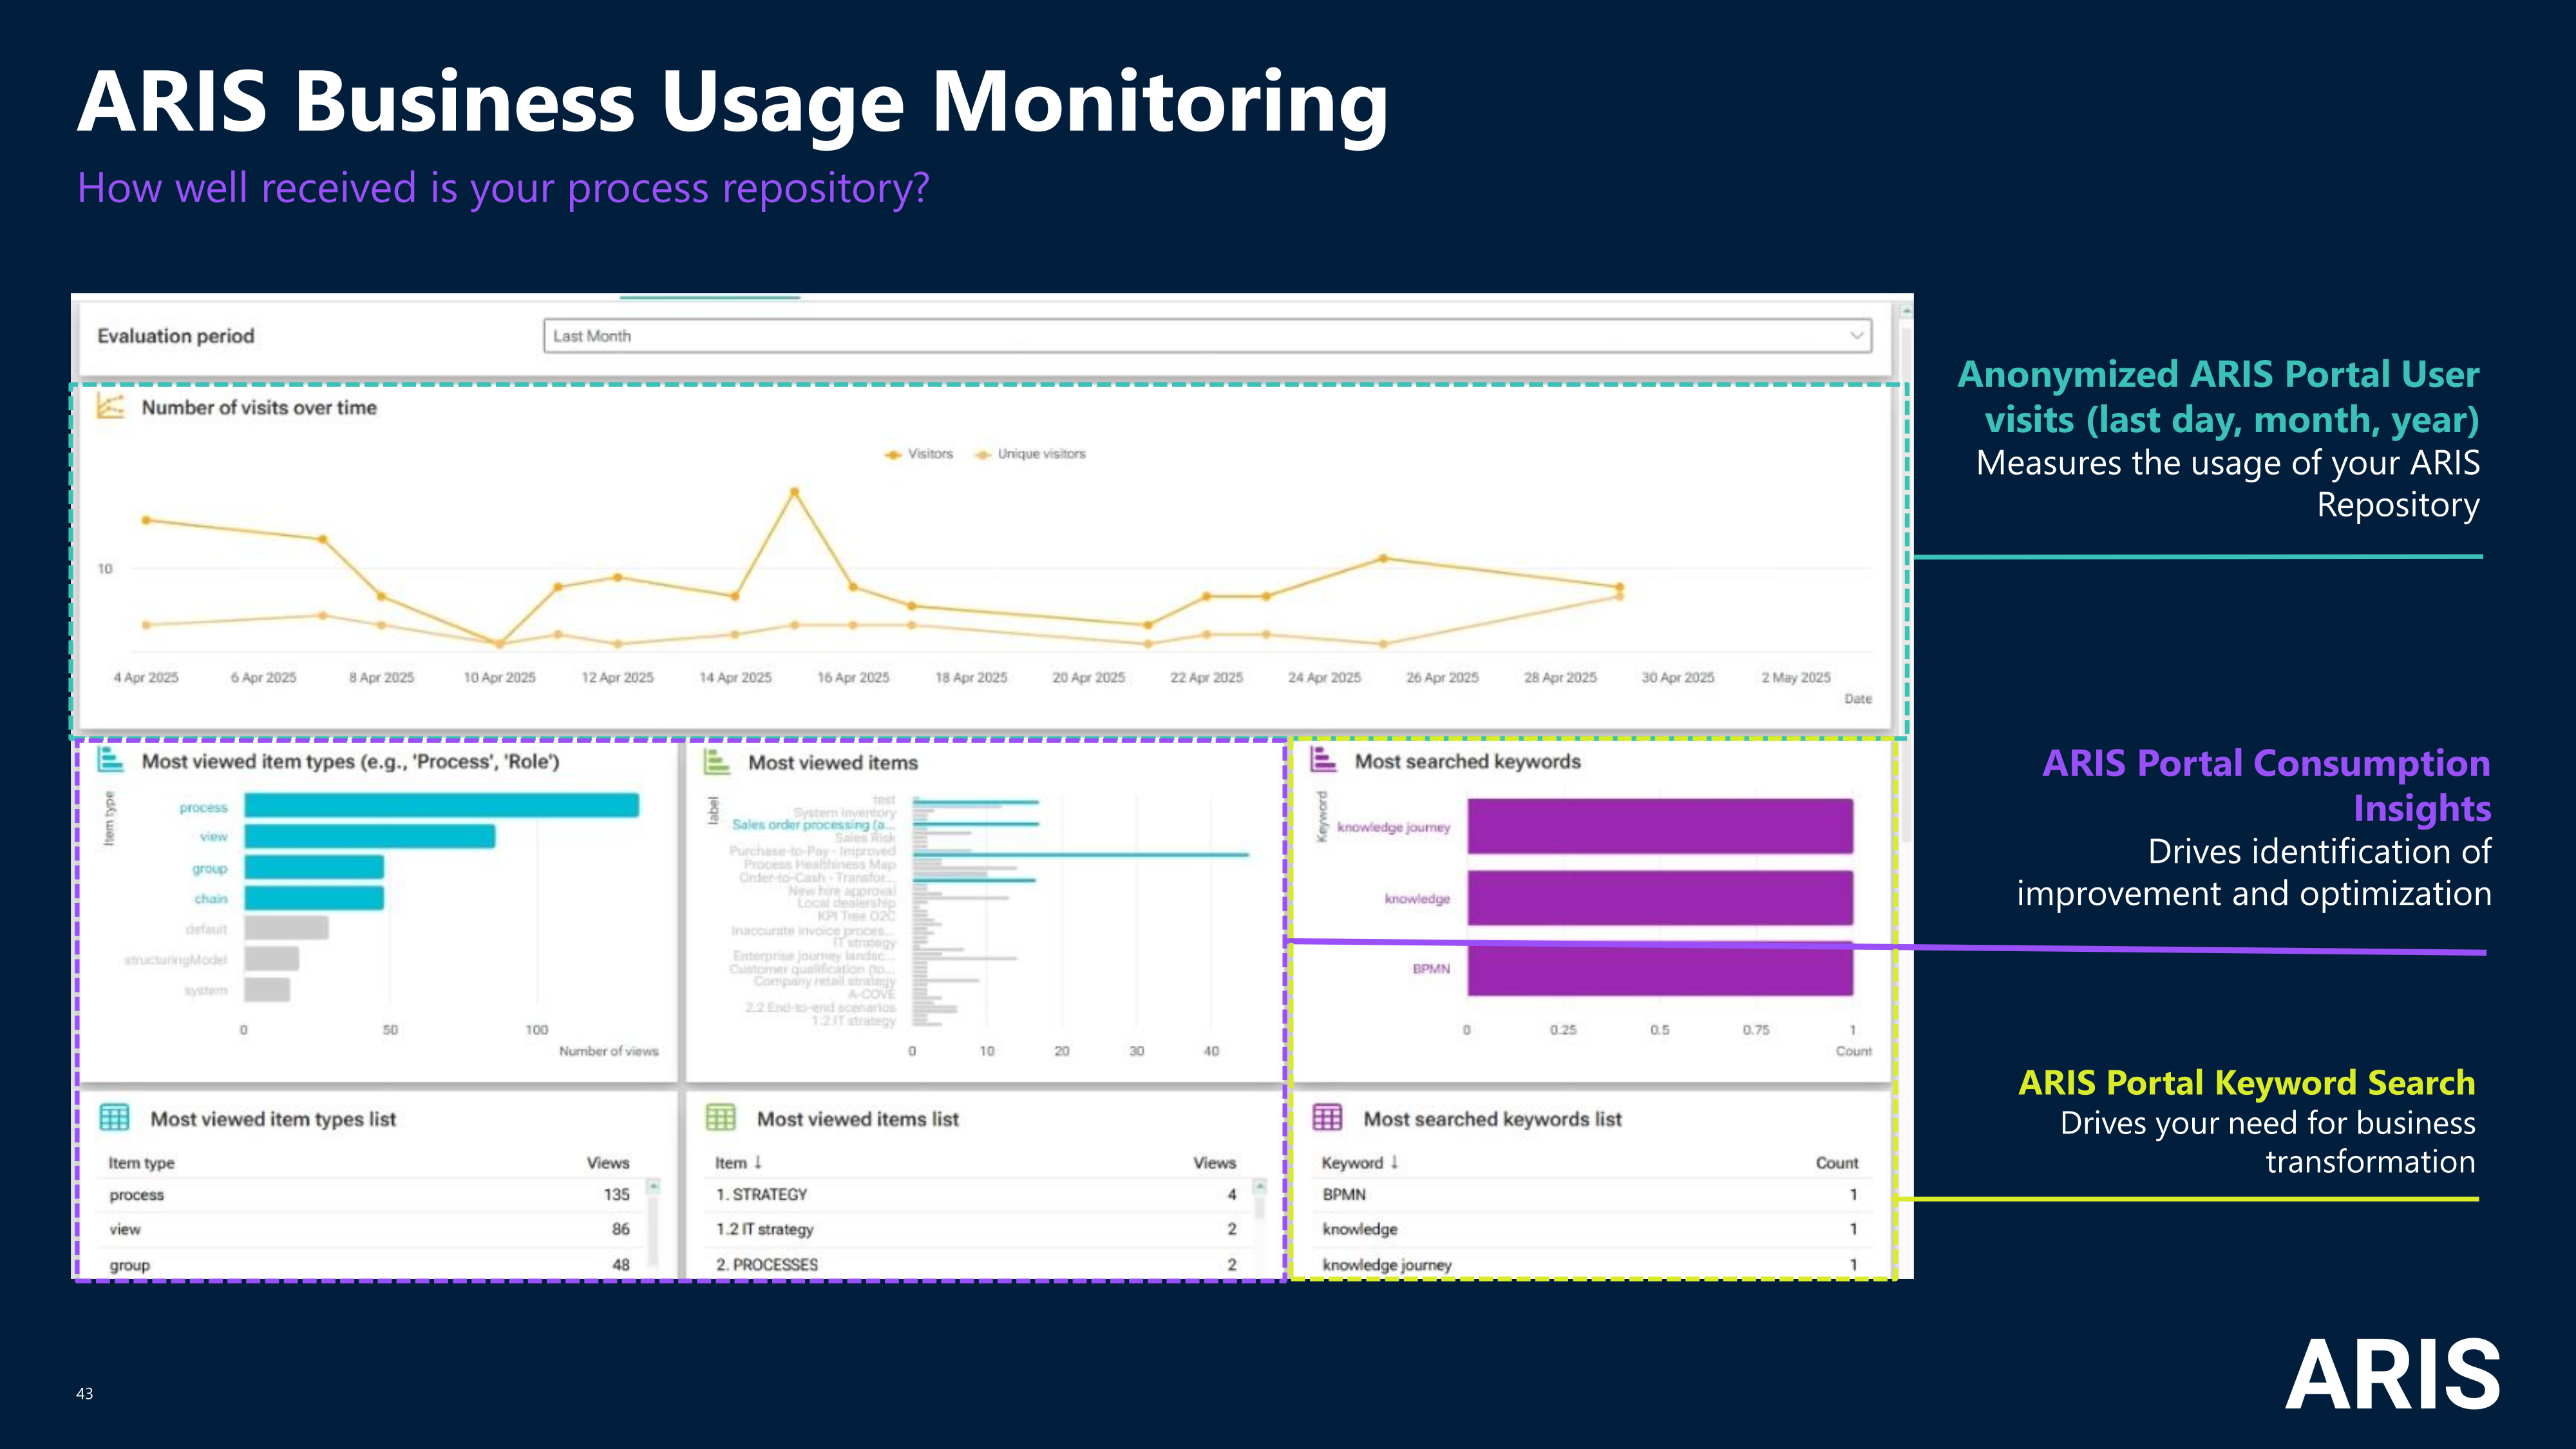Select the process row in item types list
Screen dimensions: 2576x1449
(370, 1195)
